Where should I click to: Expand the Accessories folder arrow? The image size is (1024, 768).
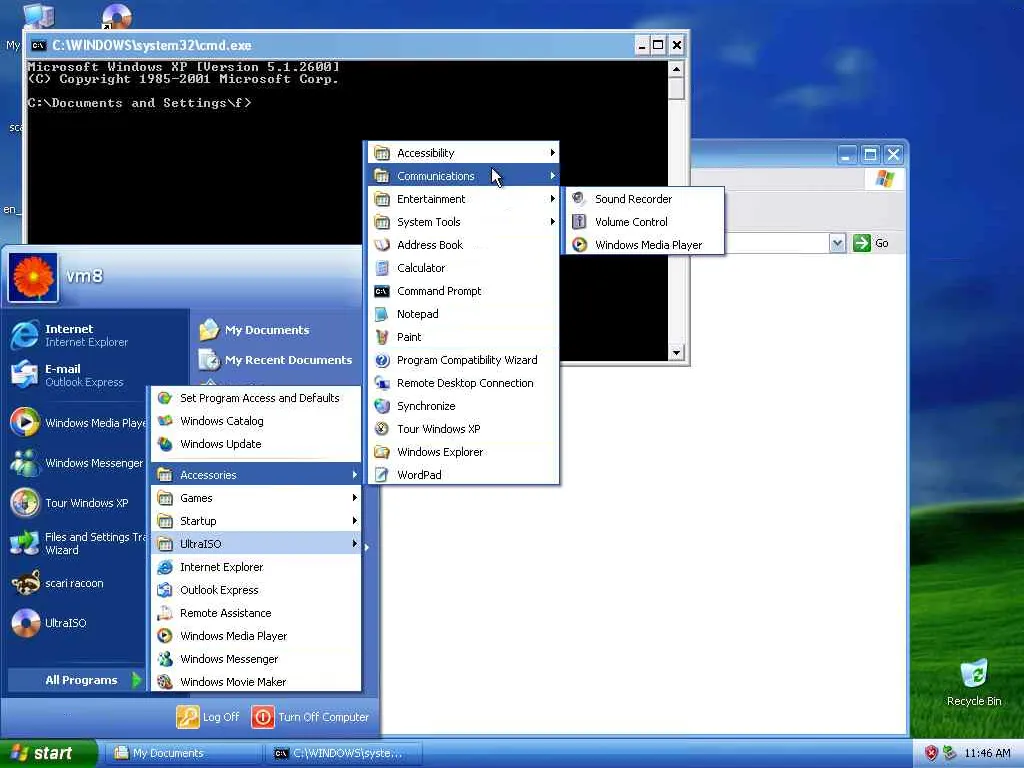355,475
